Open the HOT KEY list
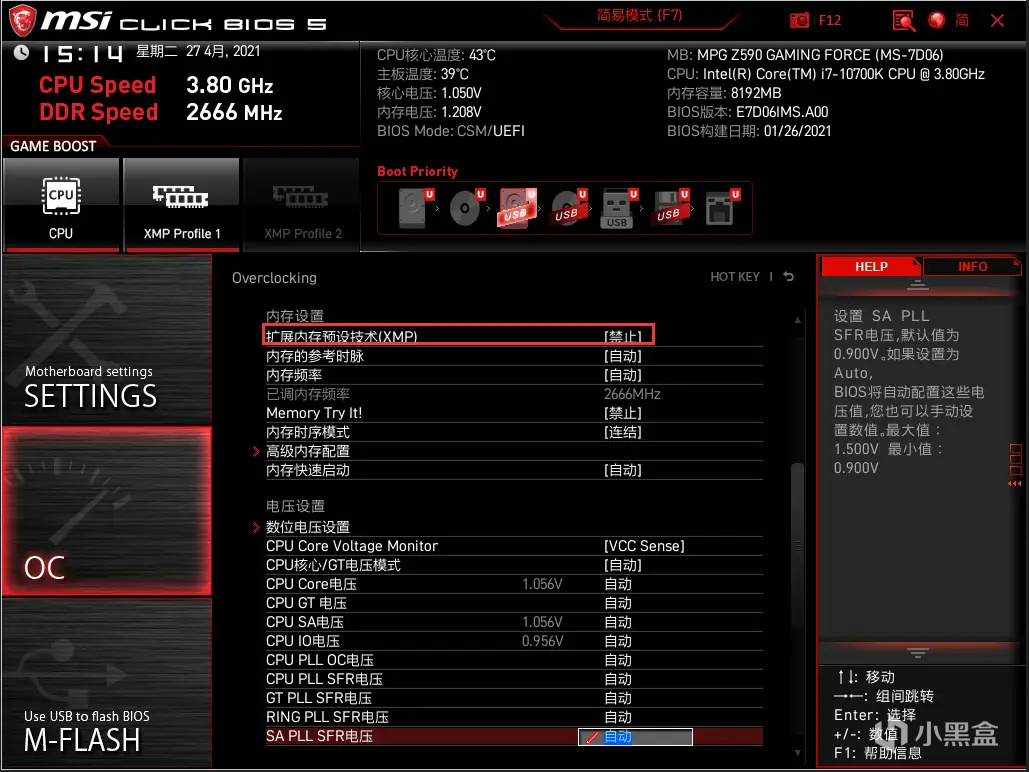The width and height of the screenshot is (1029, 772). (x=734, y=277)
